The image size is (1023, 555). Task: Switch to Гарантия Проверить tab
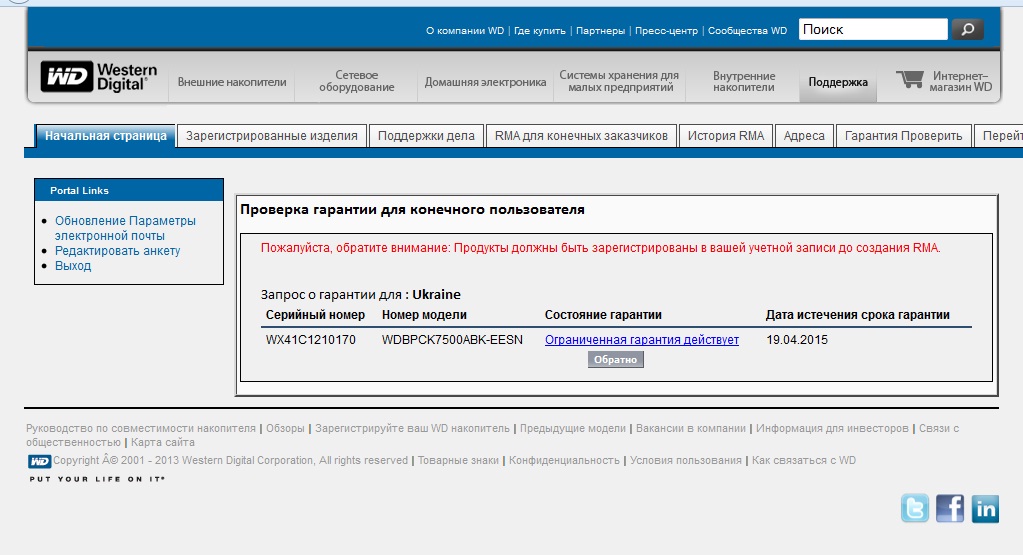point(904,136)
